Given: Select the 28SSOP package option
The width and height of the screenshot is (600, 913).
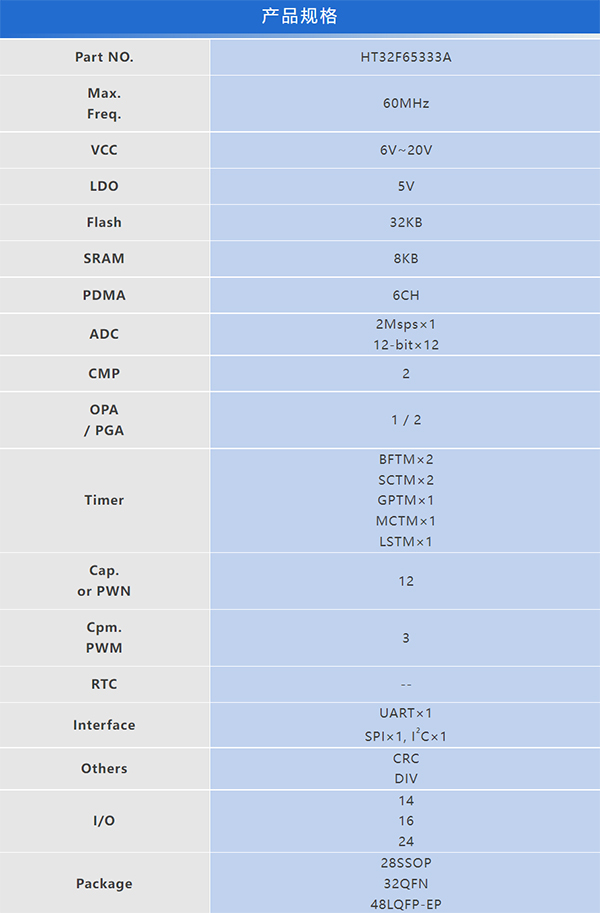Looking at the screenshot, I should click(x=405, y=862).
